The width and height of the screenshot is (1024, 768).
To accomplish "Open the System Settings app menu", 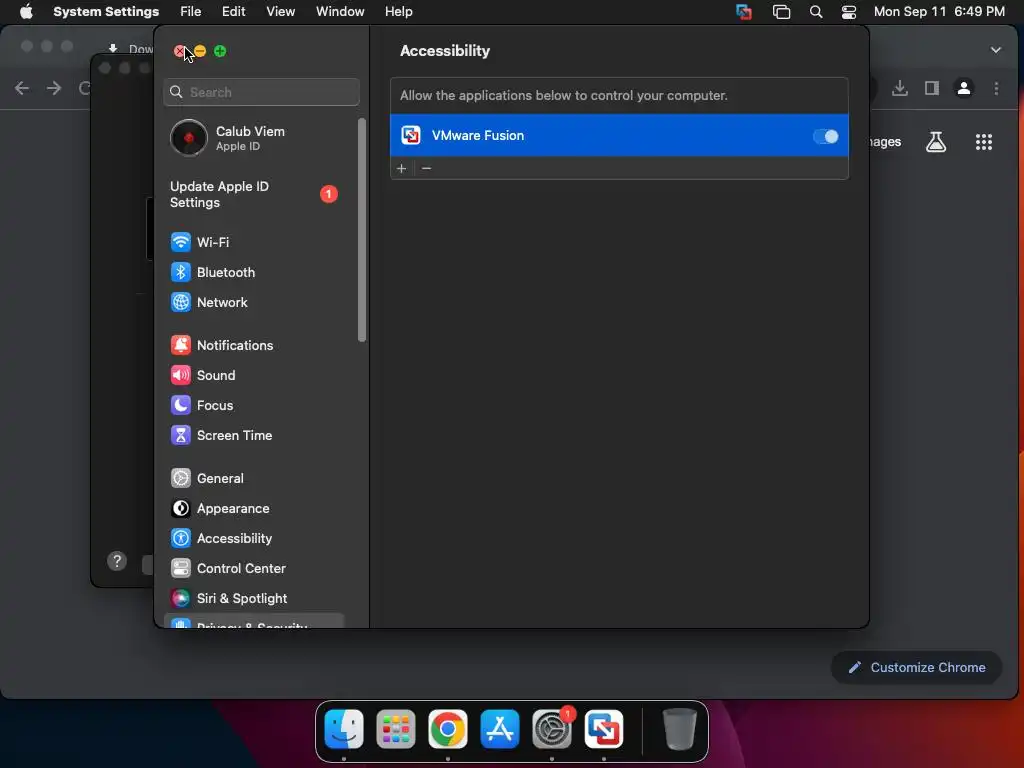I will (106, 12).
